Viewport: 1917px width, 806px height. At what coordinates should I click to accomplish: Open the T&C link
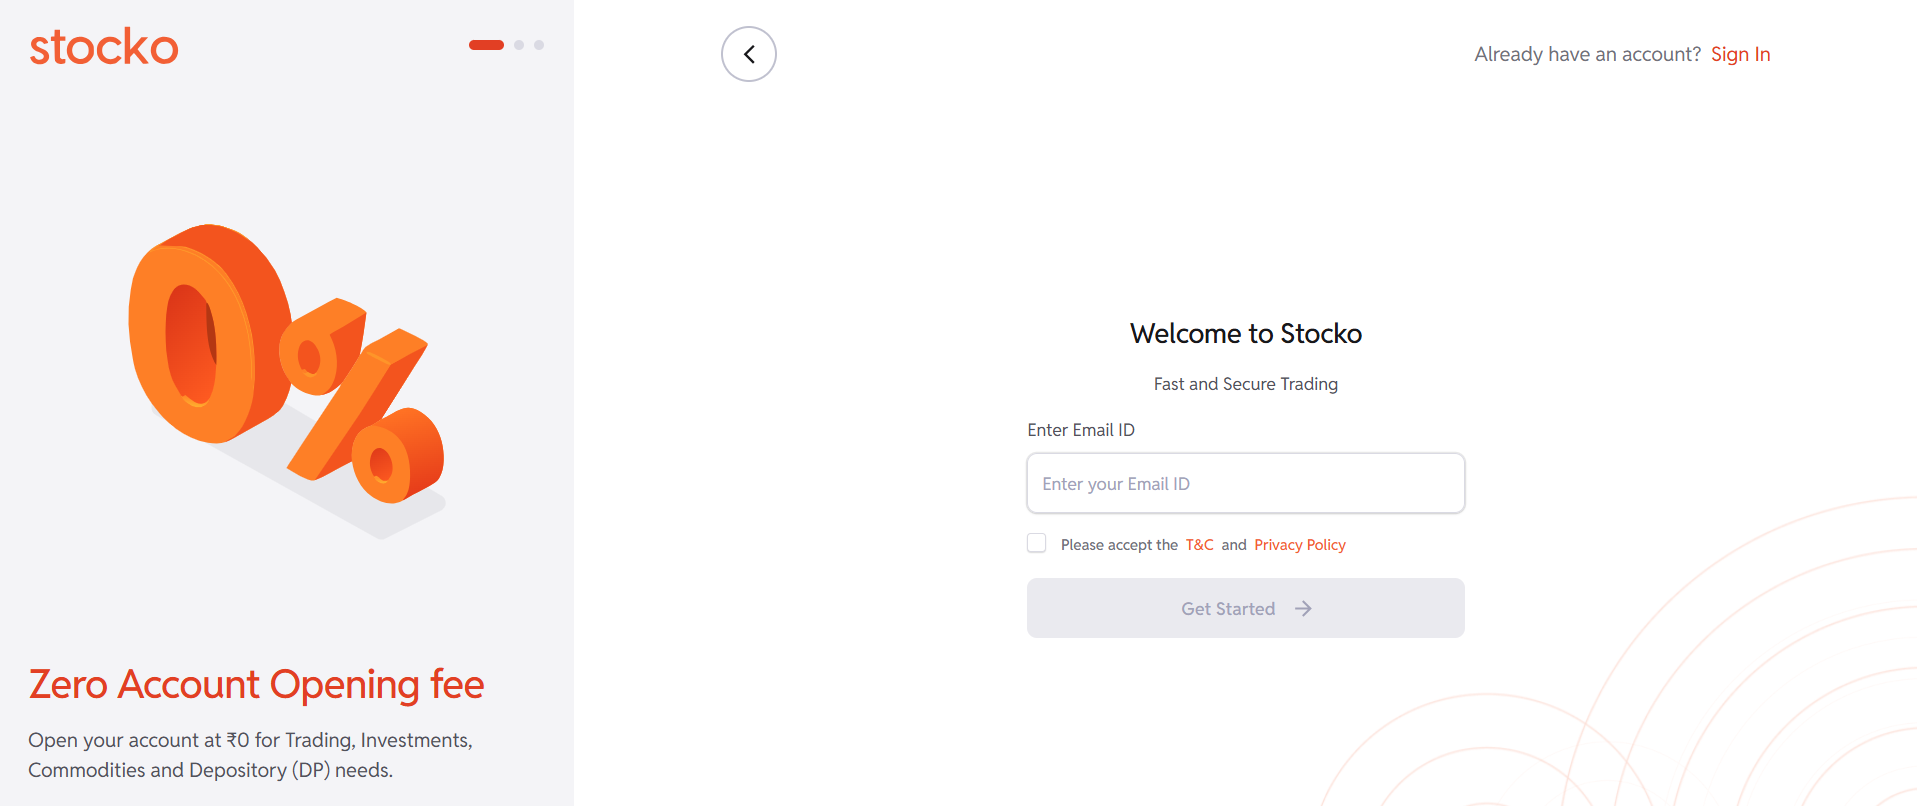pos(1199,545)
